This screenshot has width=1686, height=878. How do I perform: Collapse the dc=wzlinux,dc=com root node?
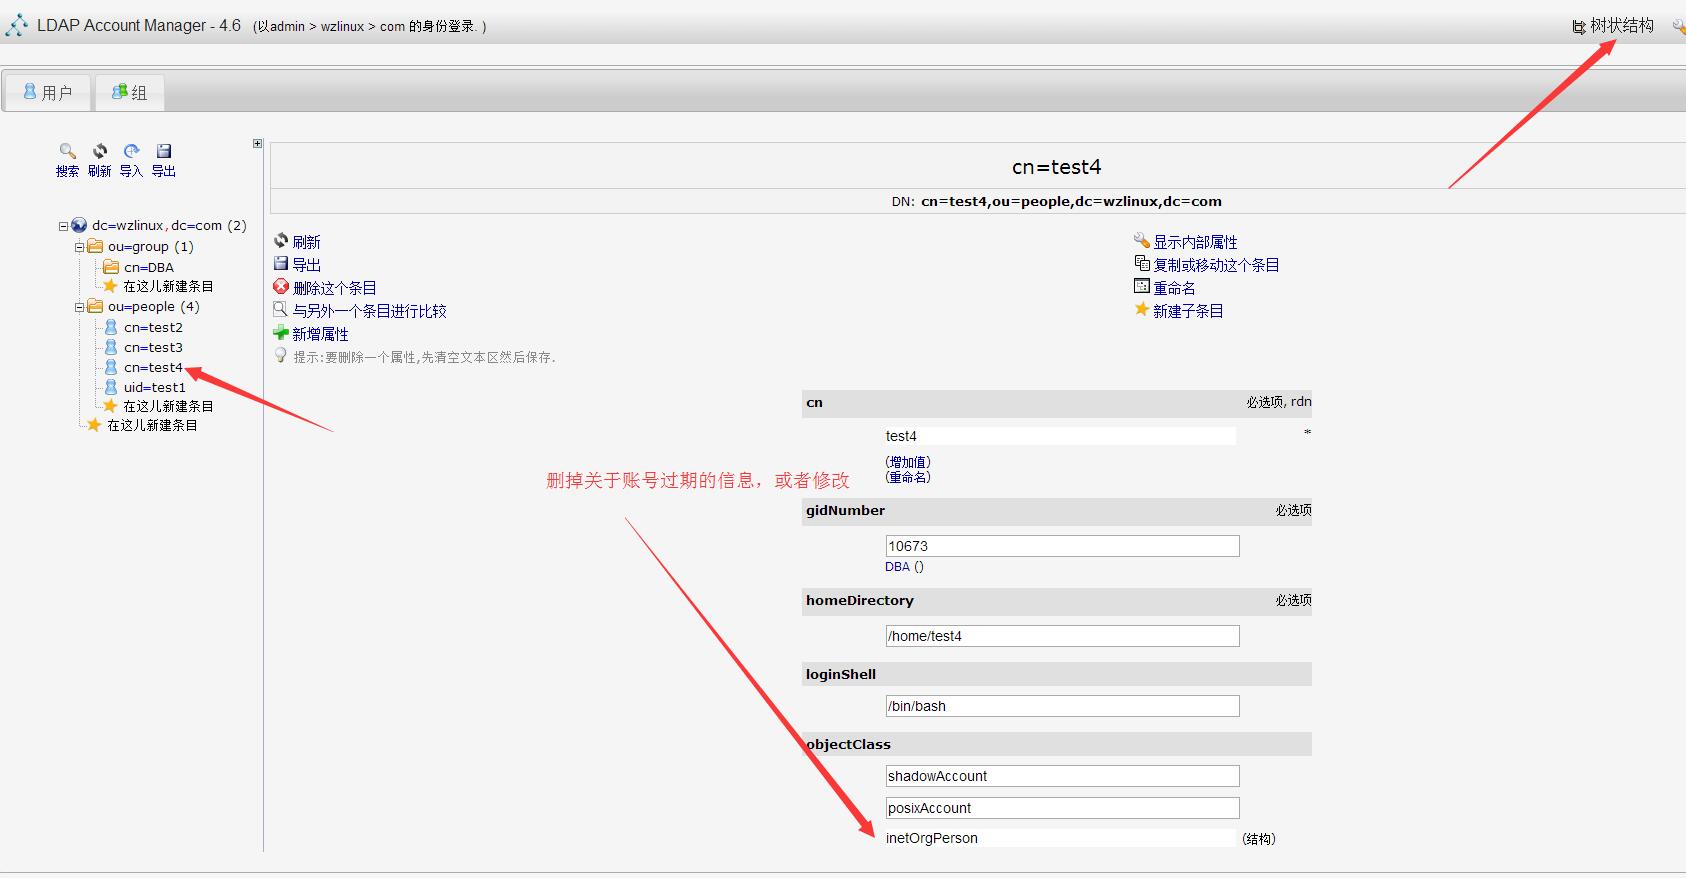(63, 226)
